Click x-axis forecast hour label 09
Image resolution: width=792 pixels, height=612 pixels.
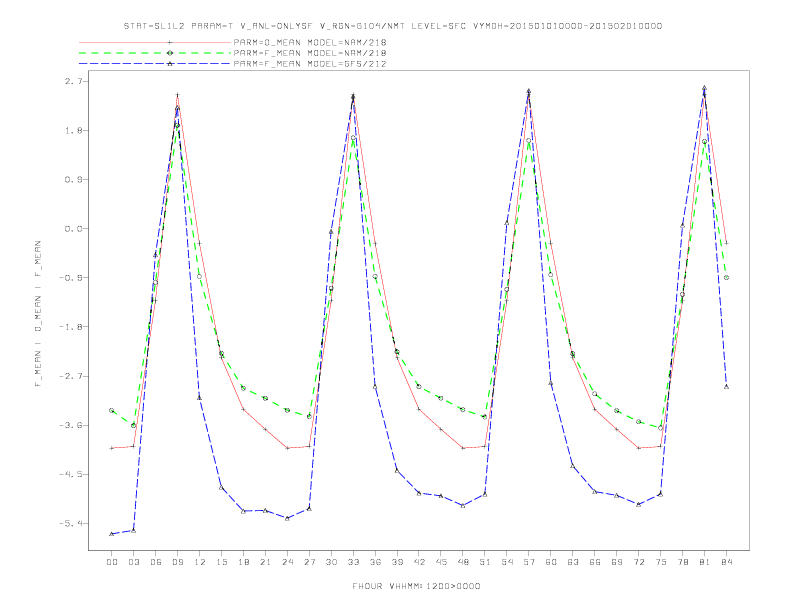pyautogui.click(x=177, y=562)
